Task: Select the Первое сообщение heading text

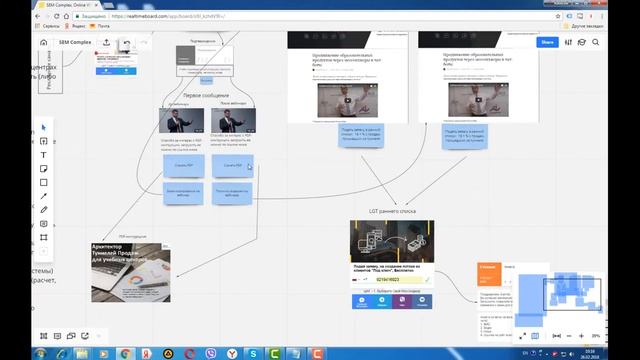Action: [x=206, y=96]
